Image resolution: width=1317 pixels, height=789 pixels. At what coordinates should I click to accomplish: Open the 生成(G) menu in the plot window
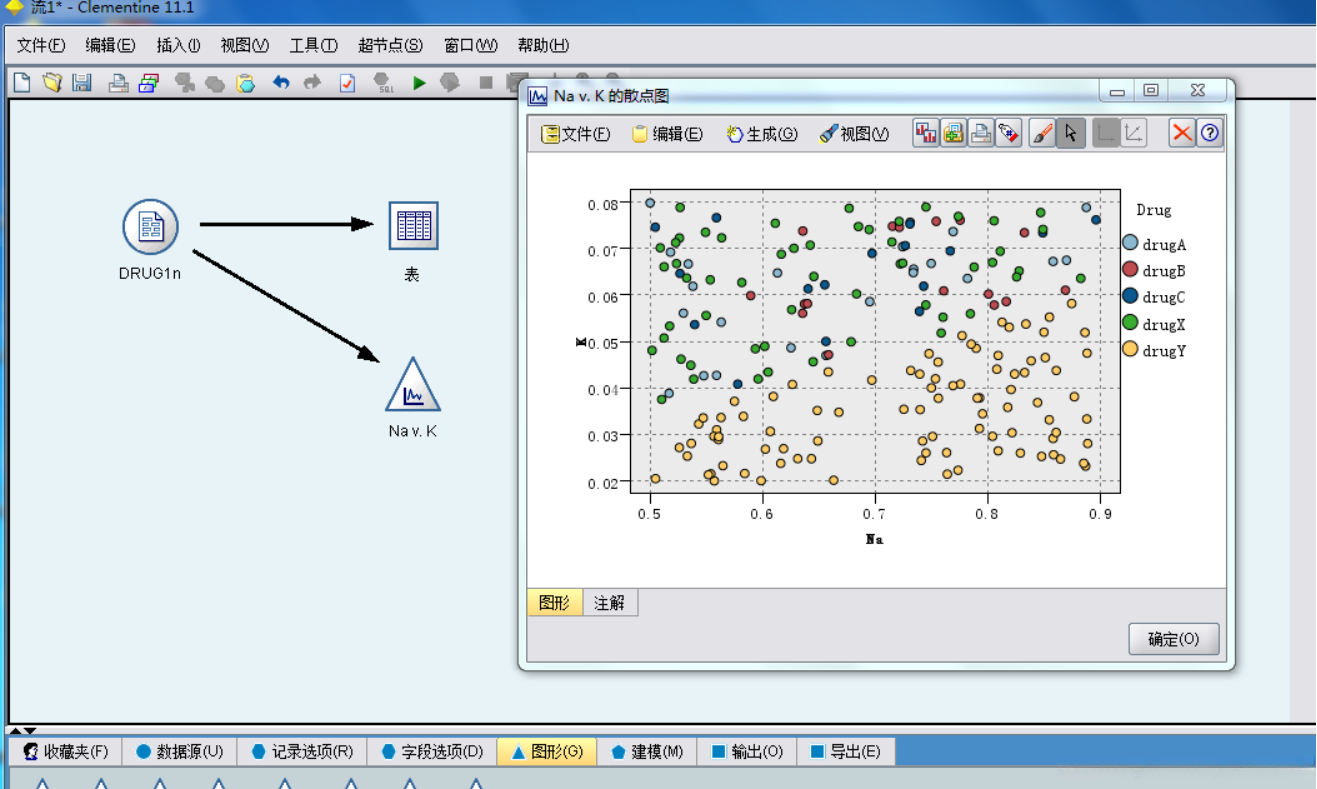click(x=762, y=134)
